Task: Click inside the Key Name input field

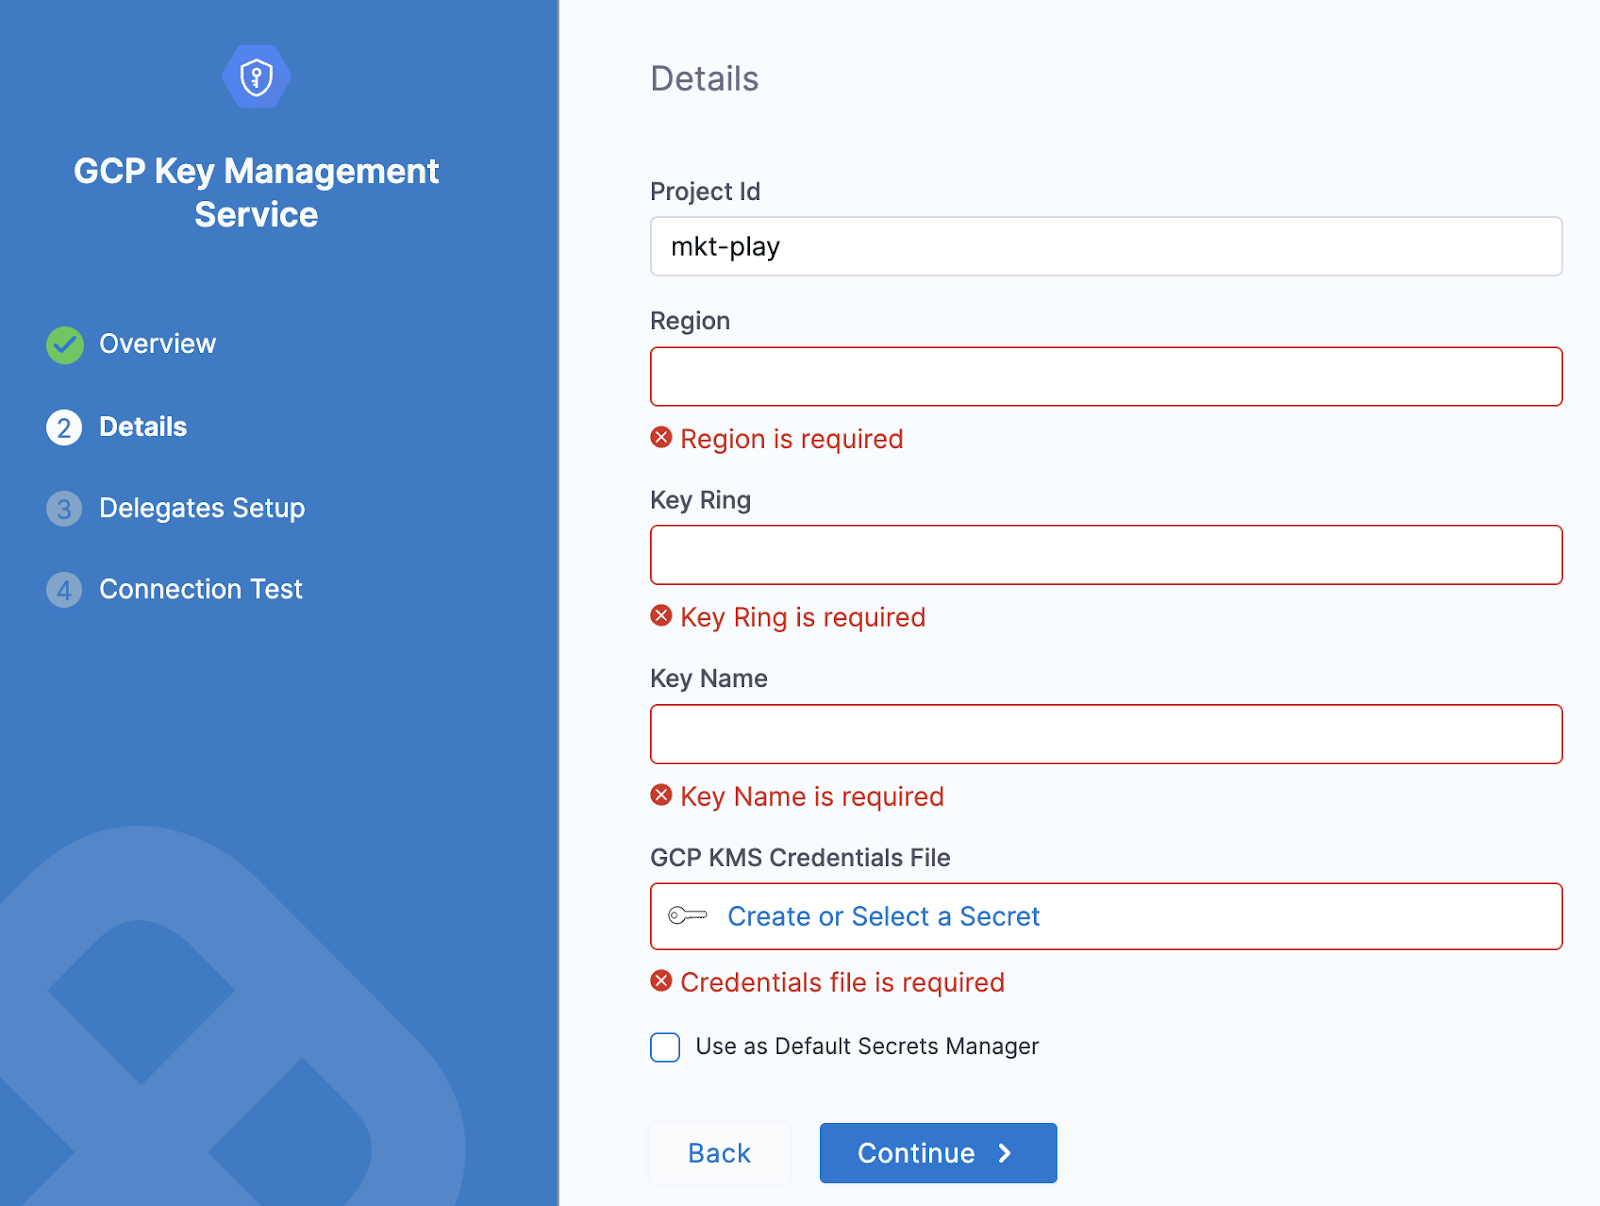Action: (1105, 733)
